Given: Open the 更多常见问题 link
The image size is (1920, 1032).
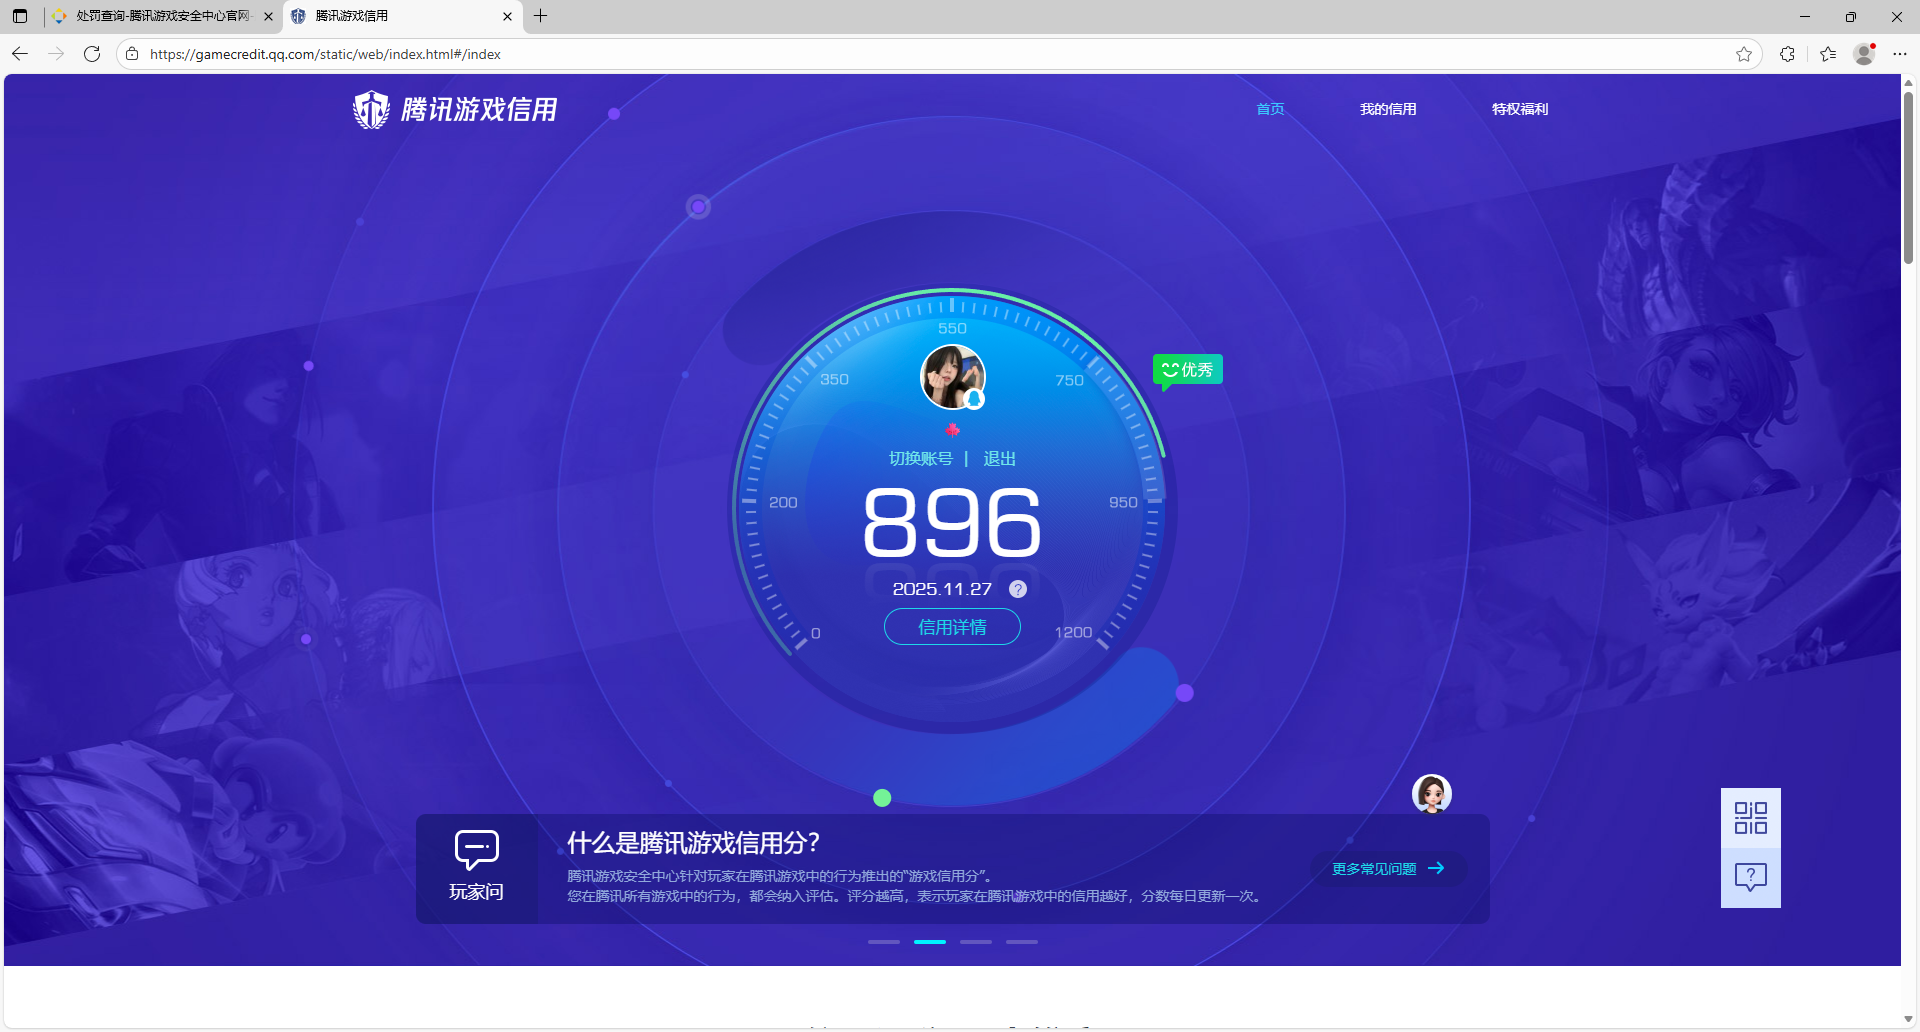Looking at the screenshot, I should [x=1387, y=869].
